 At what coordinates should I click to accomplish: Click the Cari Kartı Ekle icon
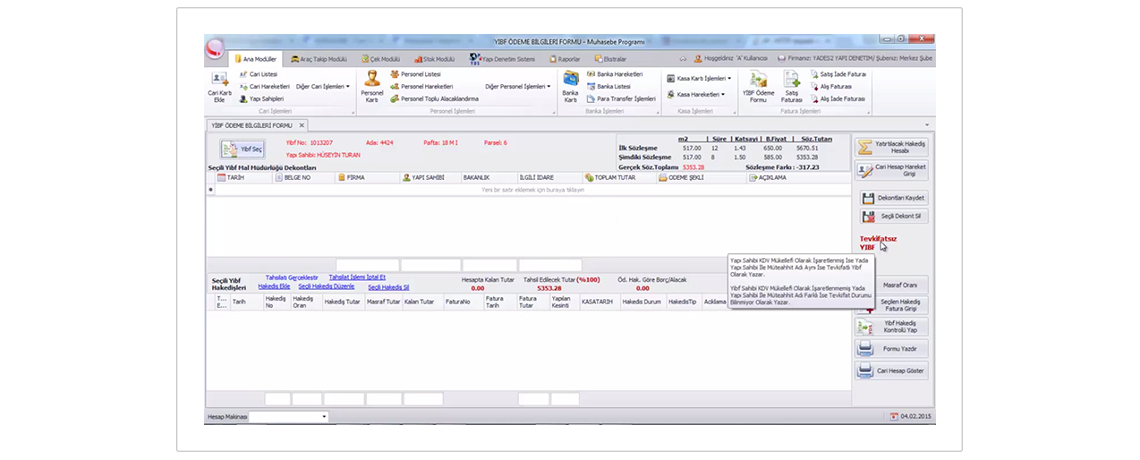tap(219, 86)
